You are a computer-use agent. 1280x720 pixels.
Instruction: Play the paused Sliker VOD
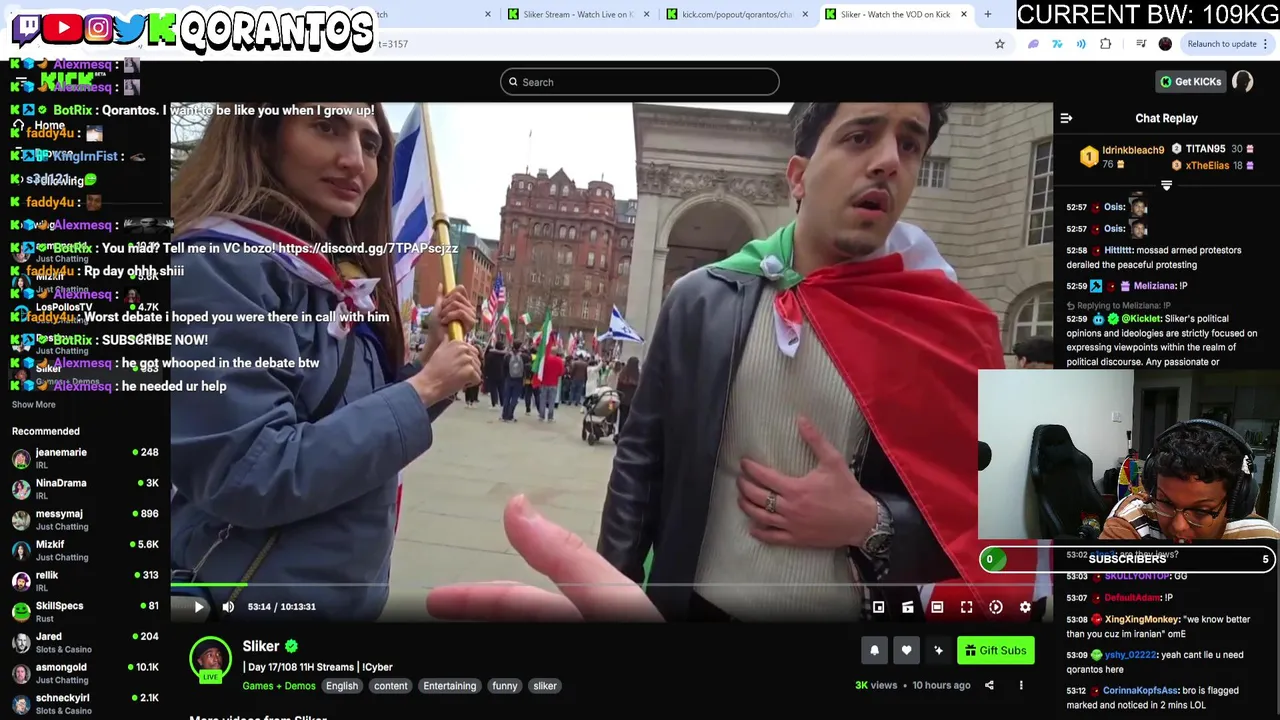tap(198, 606)
